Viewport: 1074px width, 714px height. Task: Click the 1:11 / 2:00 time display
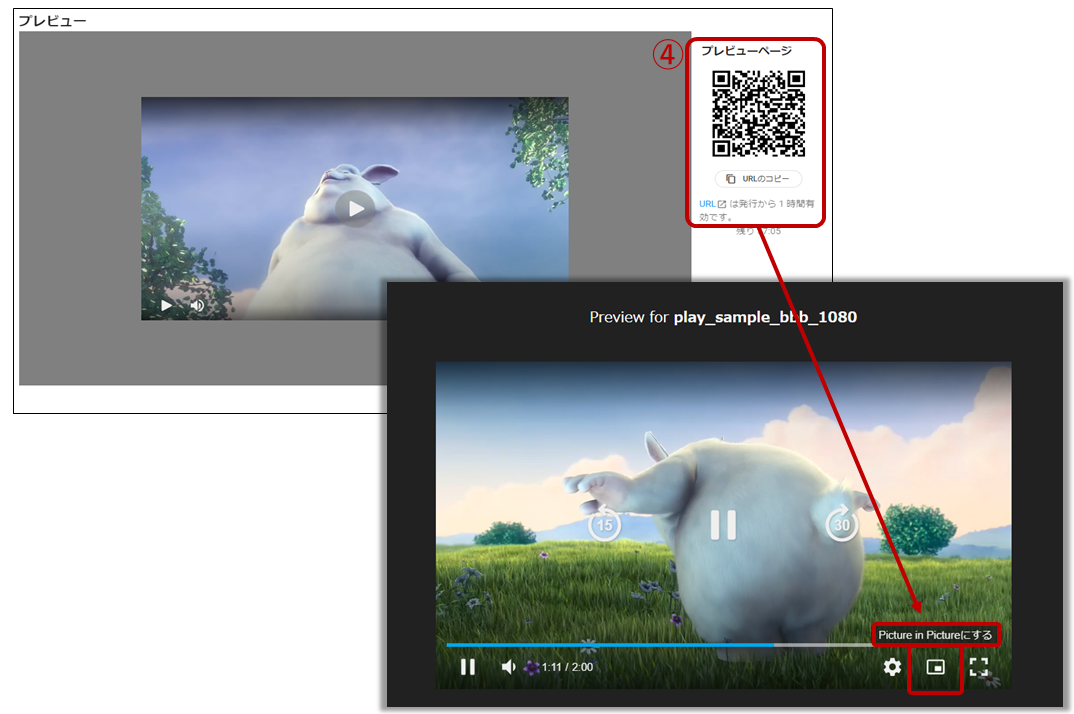(x=567, y=667)
